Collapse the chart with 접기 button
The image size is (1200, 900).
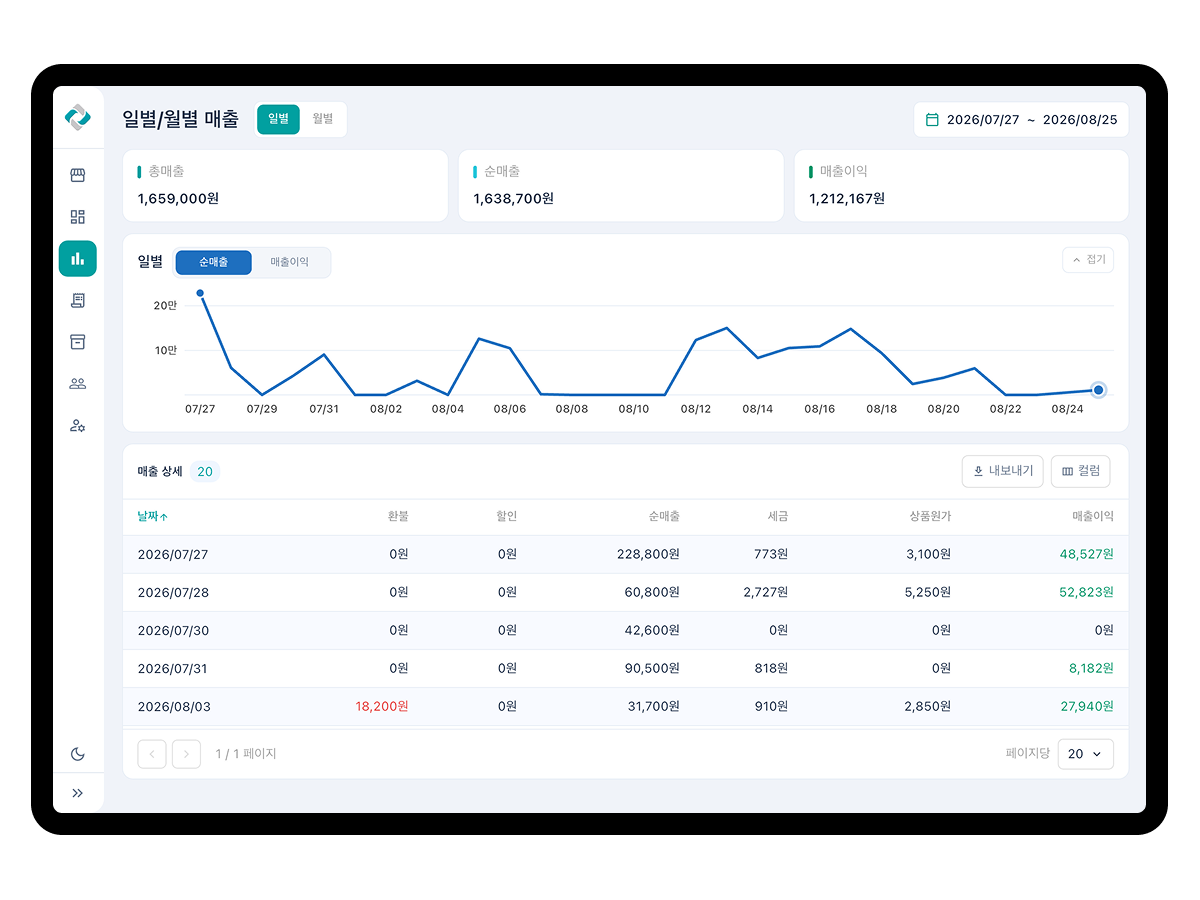(x=1088, y=260)
